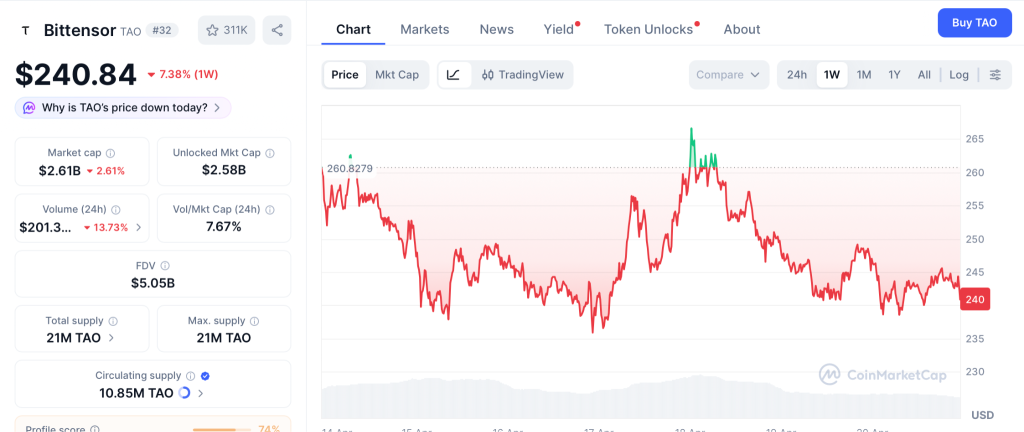The height and width of the screenshot is (432, 1024).
Task: Expand Volume (24h) details chevron
Action: coord(139,227)
